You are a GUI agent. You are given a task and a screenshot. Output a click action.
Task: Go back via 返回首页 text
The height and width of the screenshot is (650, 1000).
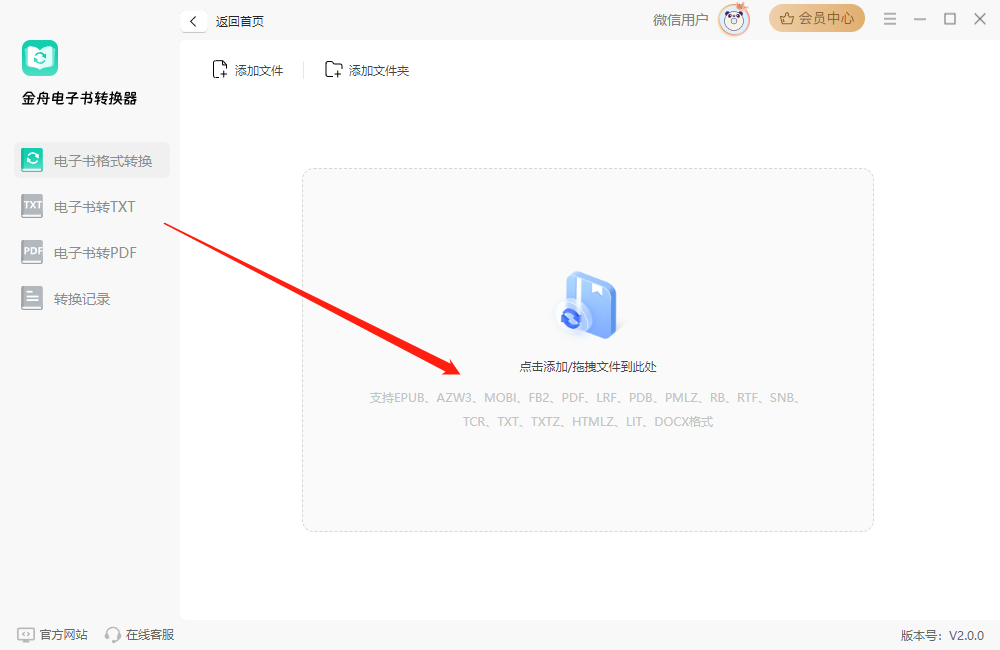point(240,21)
